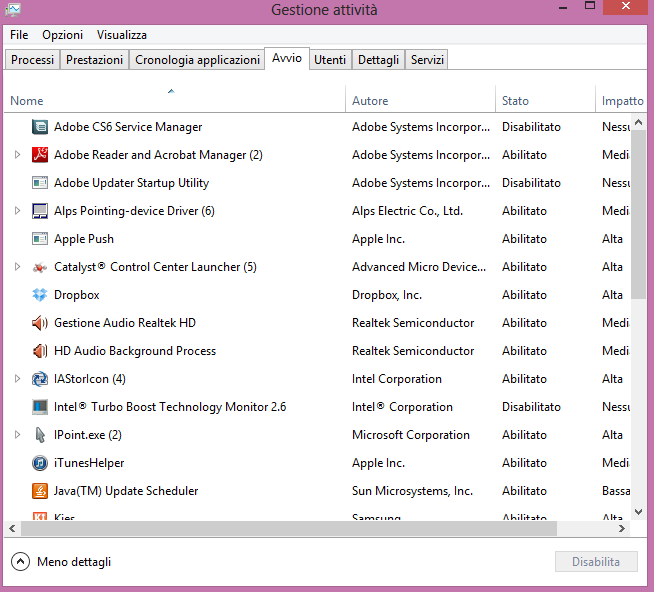Sort by the Nome column header

pos(174,101)
